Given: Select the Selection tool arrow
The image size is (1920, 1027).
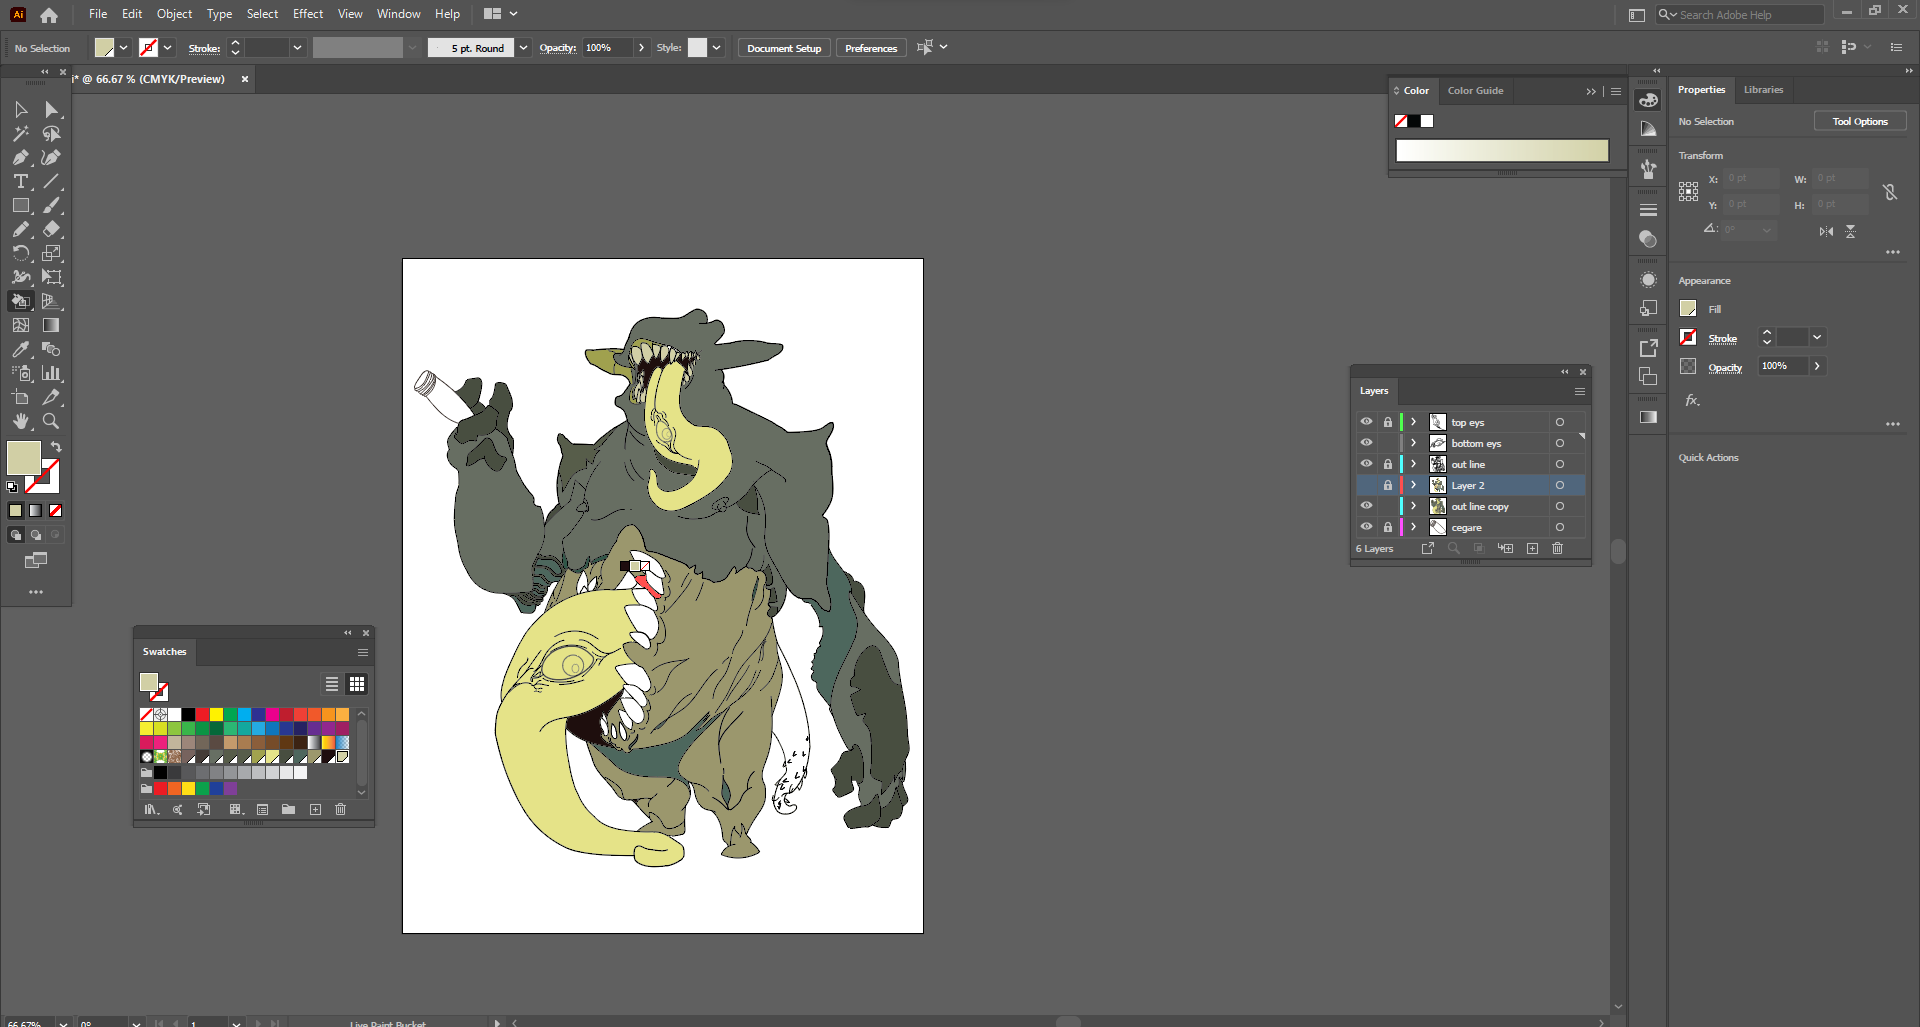Looking at the screenshot, I should pyautogui.click(x=20, y=109).
